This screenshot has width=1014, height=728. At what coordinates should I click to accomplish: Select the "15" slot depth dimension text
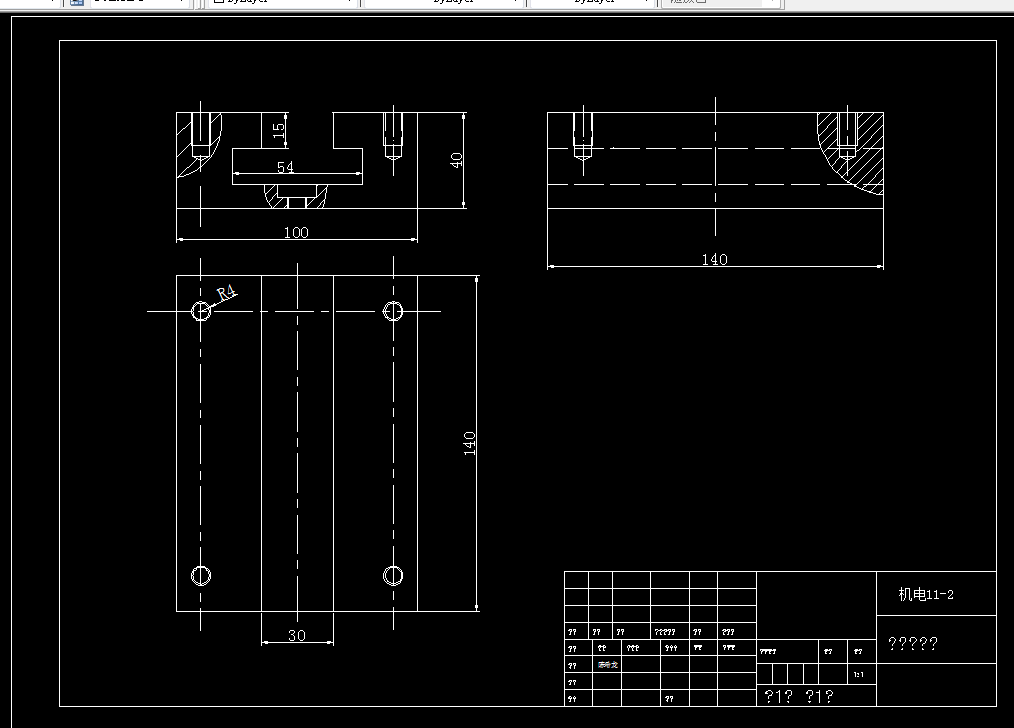[x=279, y=130]
